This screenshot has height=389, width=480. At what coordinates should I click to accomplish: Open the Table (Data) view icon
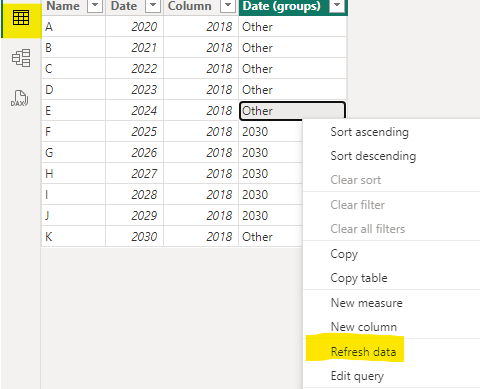21,17
